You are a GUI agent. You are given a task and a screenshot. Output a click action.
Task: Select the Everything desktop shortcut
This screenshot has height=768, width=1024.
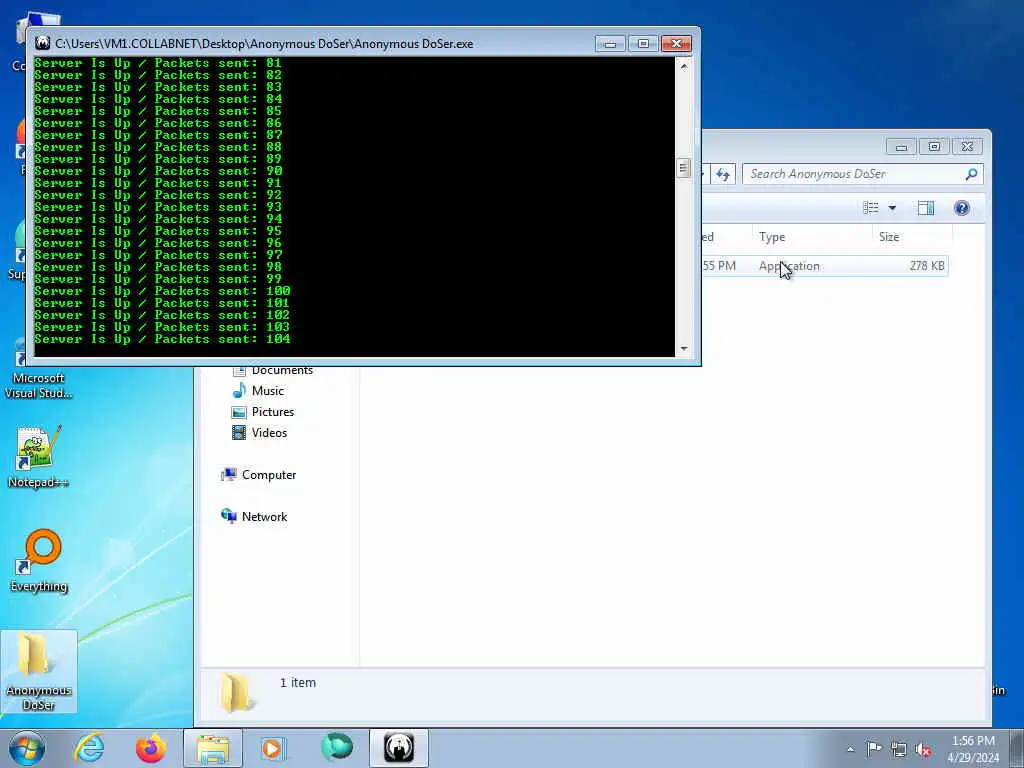tap(39, 561)
